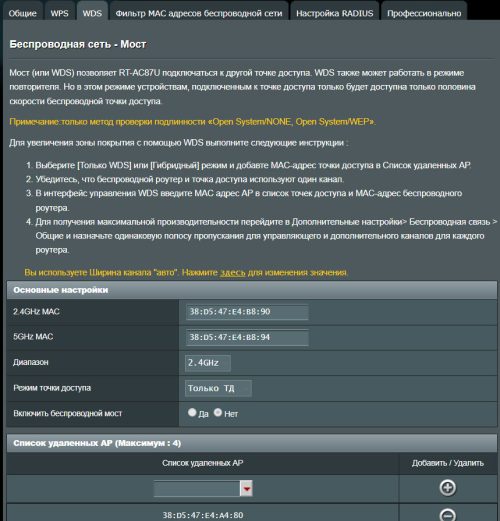Click the Включить беспроводной мост label
Viewport: 500px width, 521px height.
coord(67,413)
